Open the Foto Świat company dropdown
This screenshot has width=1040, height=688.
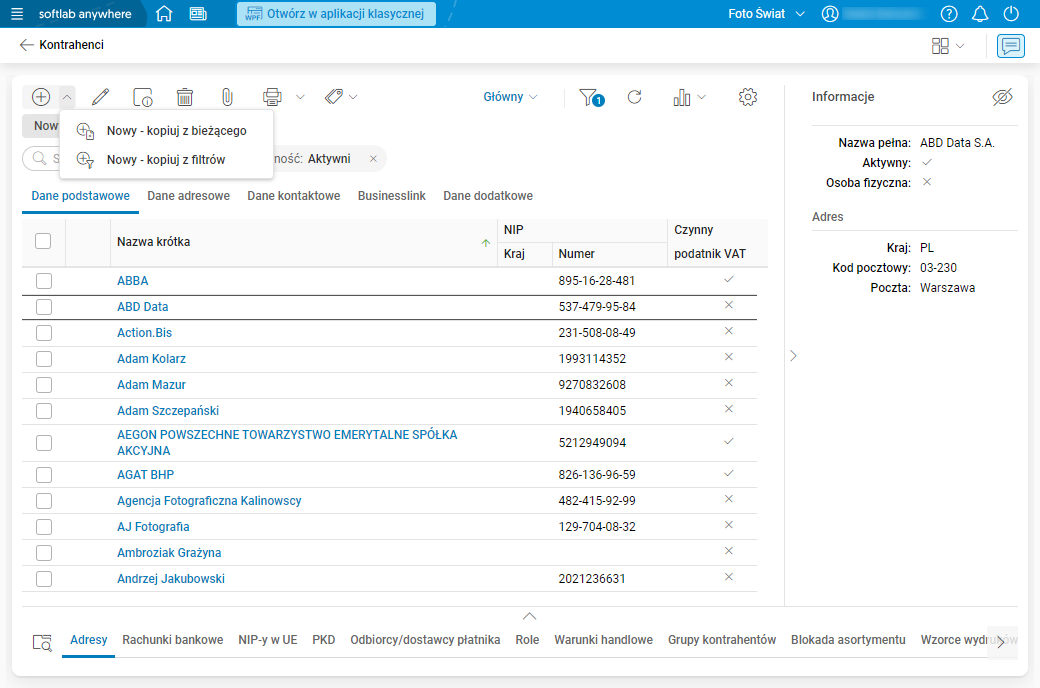[x=767, y=13]
